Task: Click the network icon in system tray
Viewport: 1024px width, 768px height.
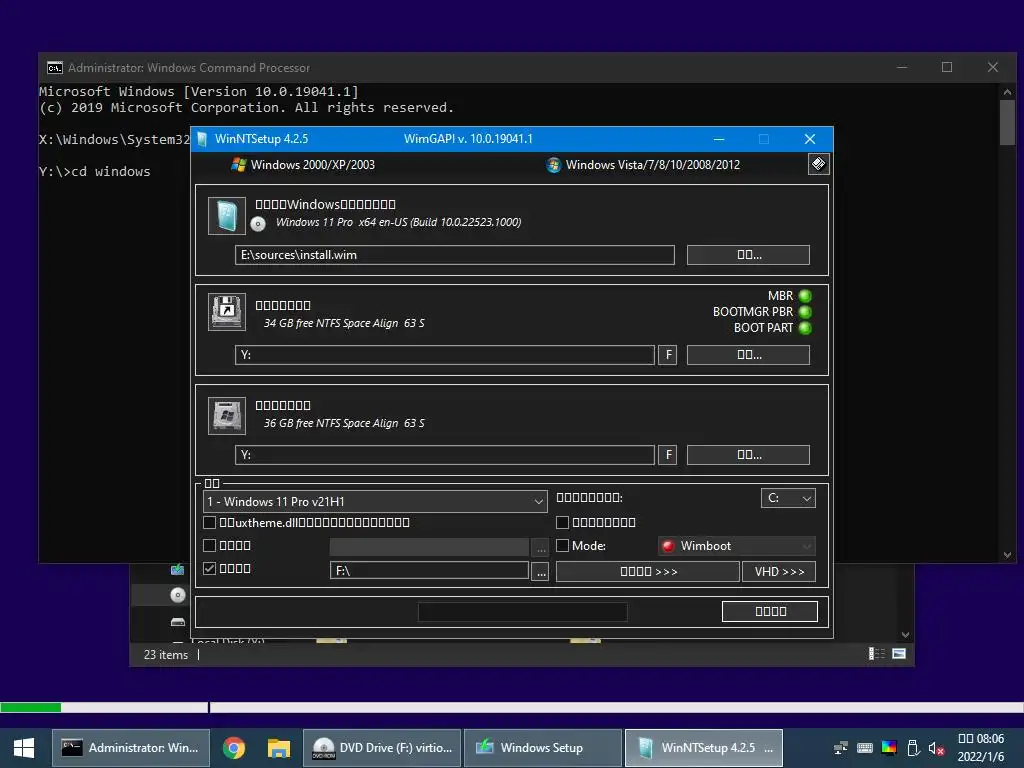Action: point(841,748)
